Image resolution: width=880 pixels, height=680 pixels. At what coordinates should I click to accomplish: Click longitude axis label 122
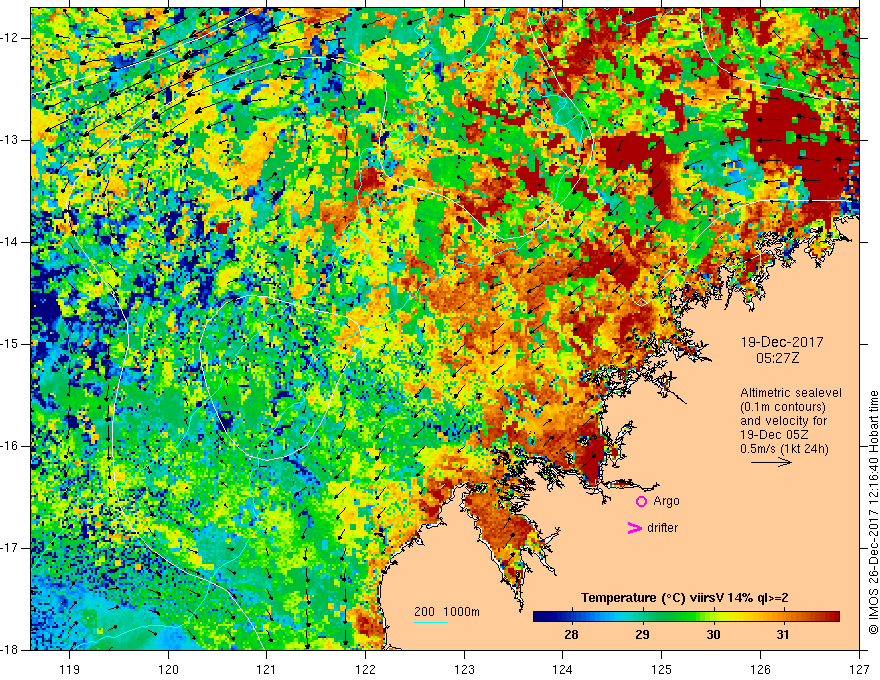click(365, 669)
